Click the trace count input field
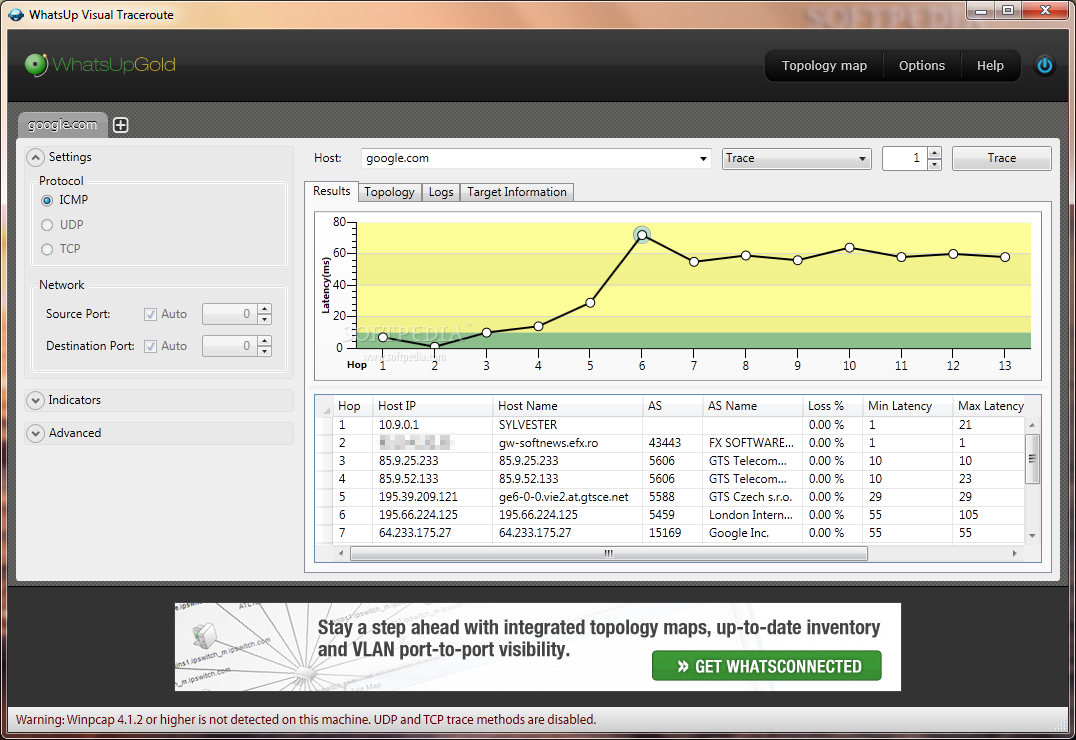This screenshot has width=1076, height=740. tap(904, 159)
